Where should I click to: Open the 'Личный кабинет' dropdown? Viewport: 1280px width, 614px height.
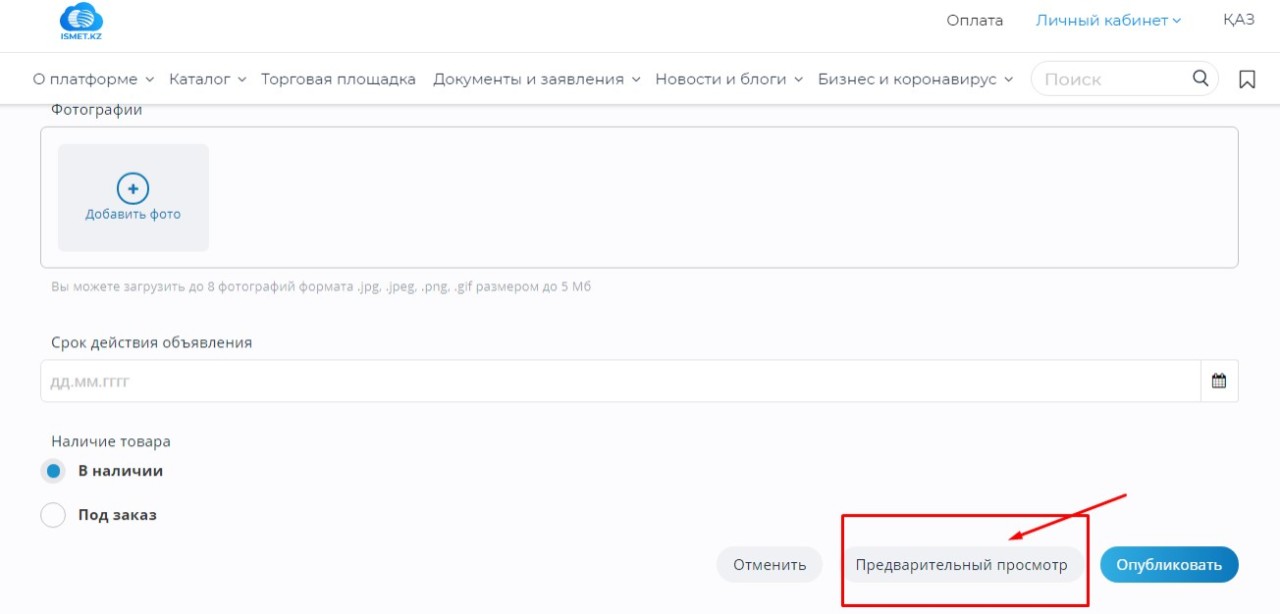pyautogui.click(x=1108, y=20)
